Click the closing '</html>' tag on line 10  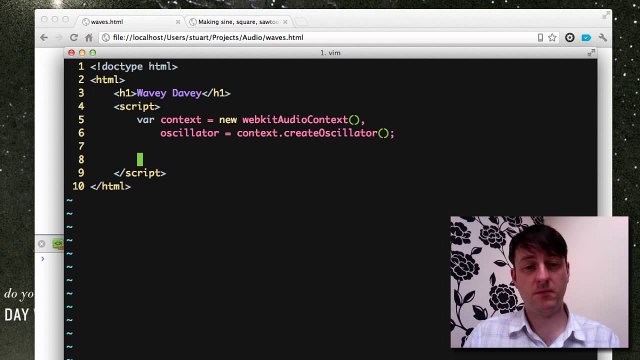coord(110,187)
